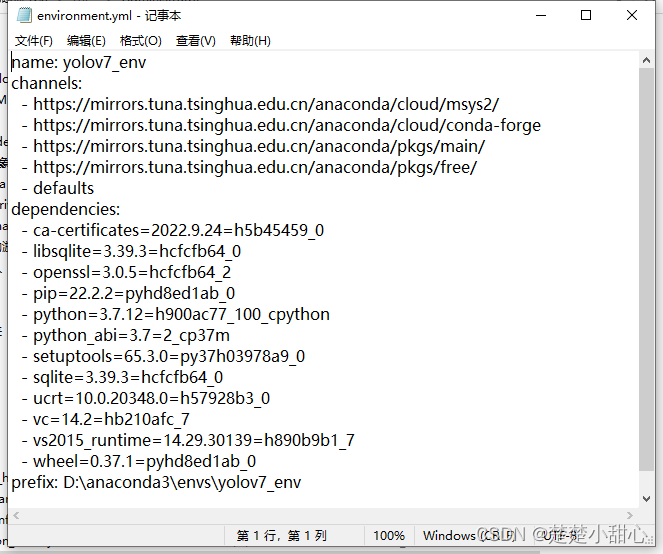
Task: Click the Notepad icon in title bar
Action: (x=24, y=16)
